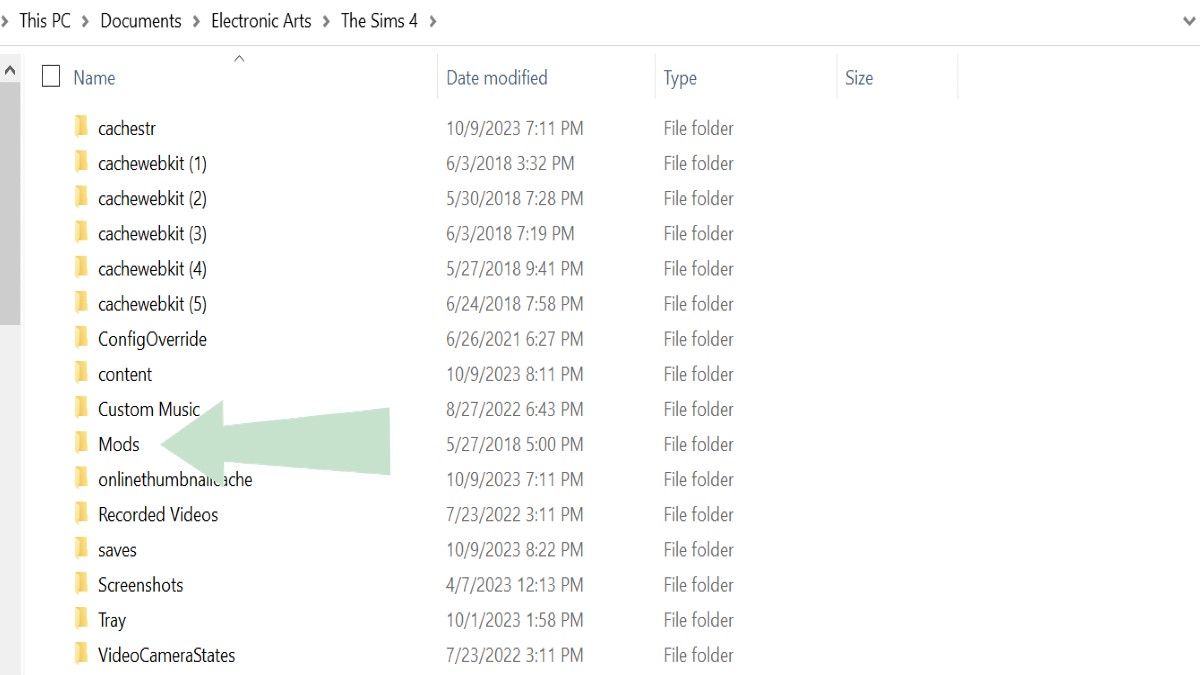Screen dimensions: 1200x675
Task: Open the Mods folder icon
Action: pyautogui.click(x=82, y=444)
